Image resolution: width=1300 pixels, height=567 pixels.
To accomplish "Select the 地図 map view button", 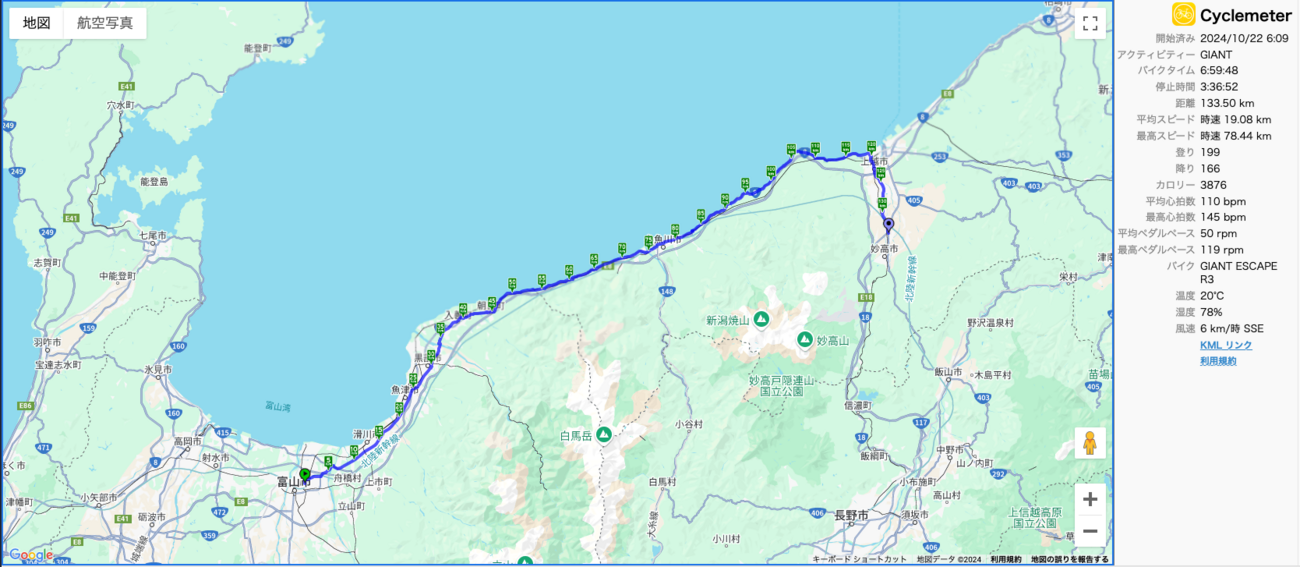I will coord(37,23).
